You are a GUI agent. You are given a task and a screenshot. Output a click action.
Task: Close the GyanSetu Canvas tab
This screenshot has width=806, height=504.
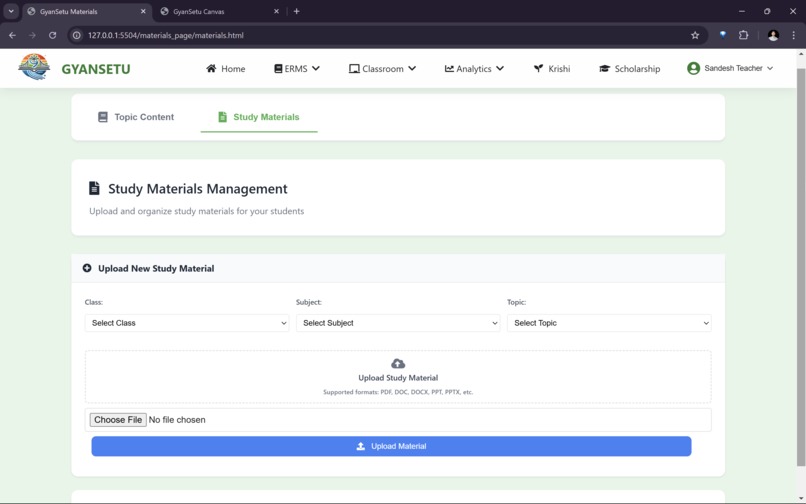pos(276,11)
